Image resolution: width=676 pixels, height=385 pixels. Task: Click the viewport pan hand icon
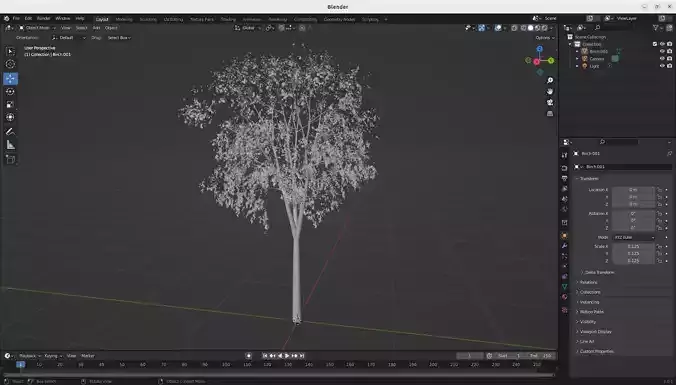(x=550, y=91)
